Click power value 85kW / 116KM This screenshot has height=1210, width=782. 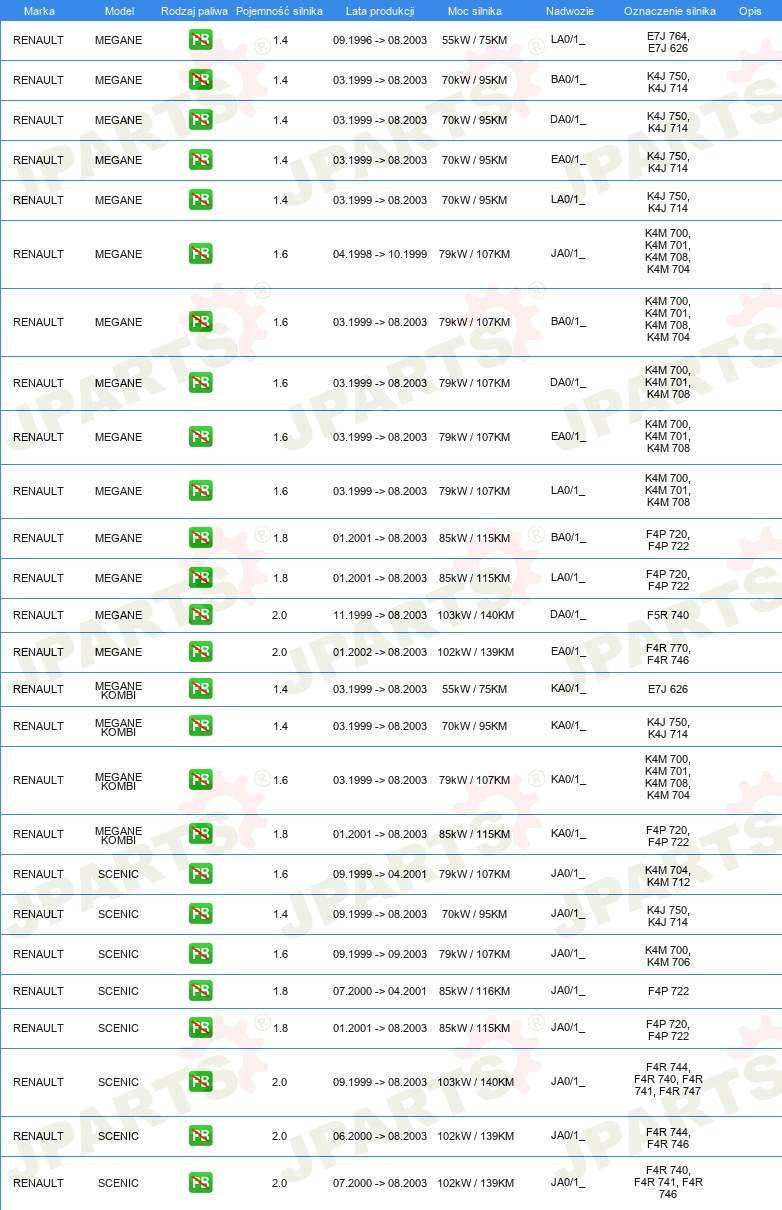[475, 992]
